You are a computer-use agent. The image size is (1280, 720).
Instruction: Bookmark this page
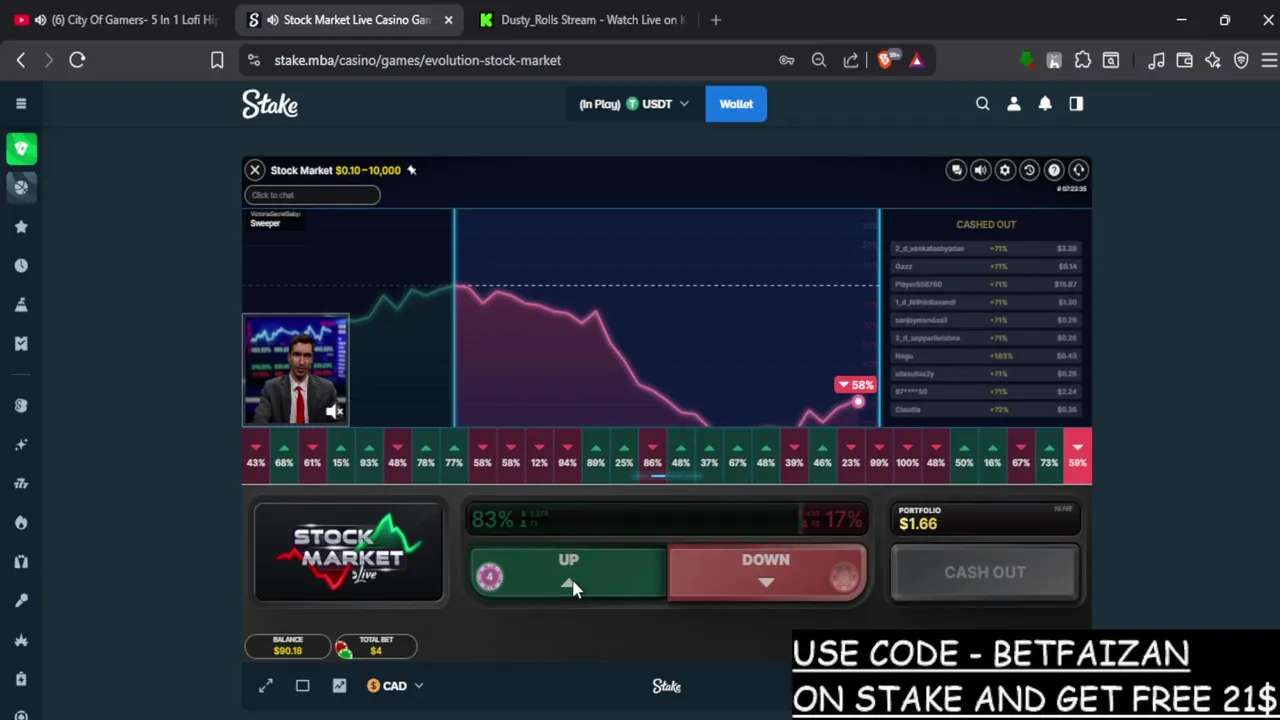pos(216,60)
